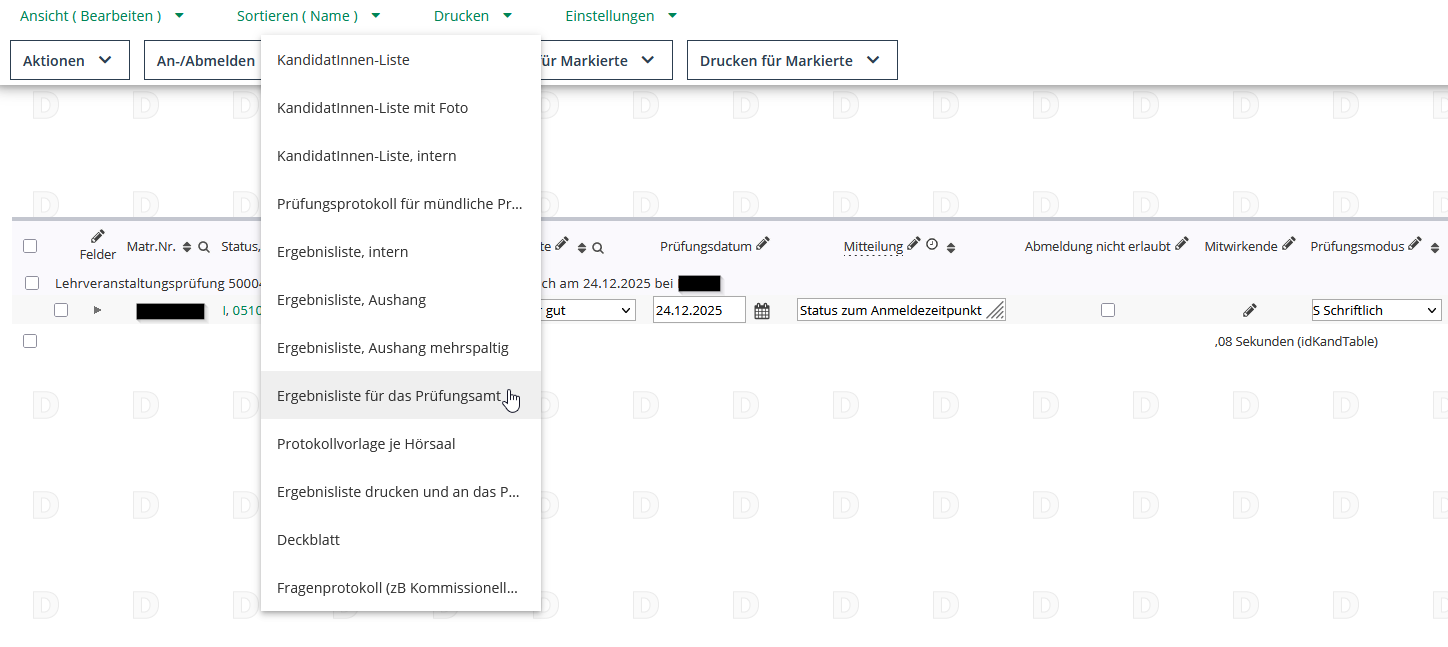Click clock icon beside Mitteilung header
This screenshot has width=1448, height=647.
(x=932, y=245)
